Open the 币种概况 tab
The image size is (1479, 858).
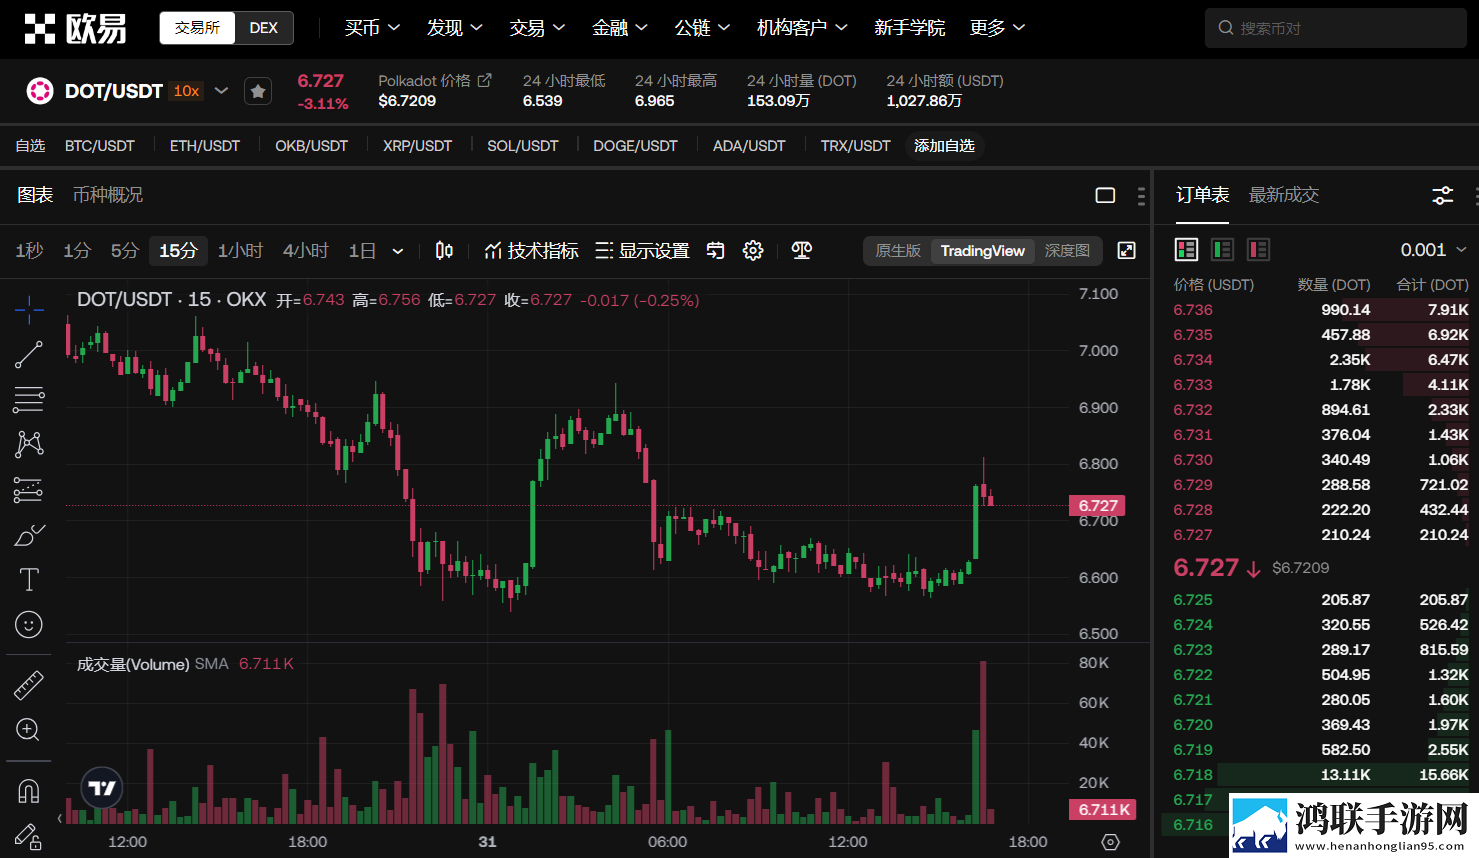pos(108,195)
